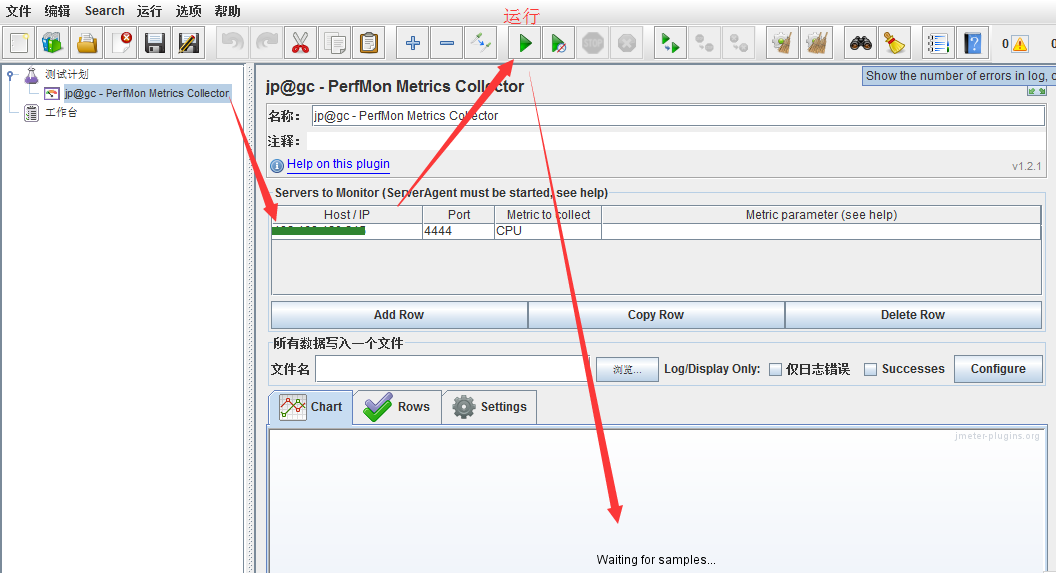This screenshot has width=1056, height=573.
Task: Open the 帮助 menu
Action: (x=227, y=11)
